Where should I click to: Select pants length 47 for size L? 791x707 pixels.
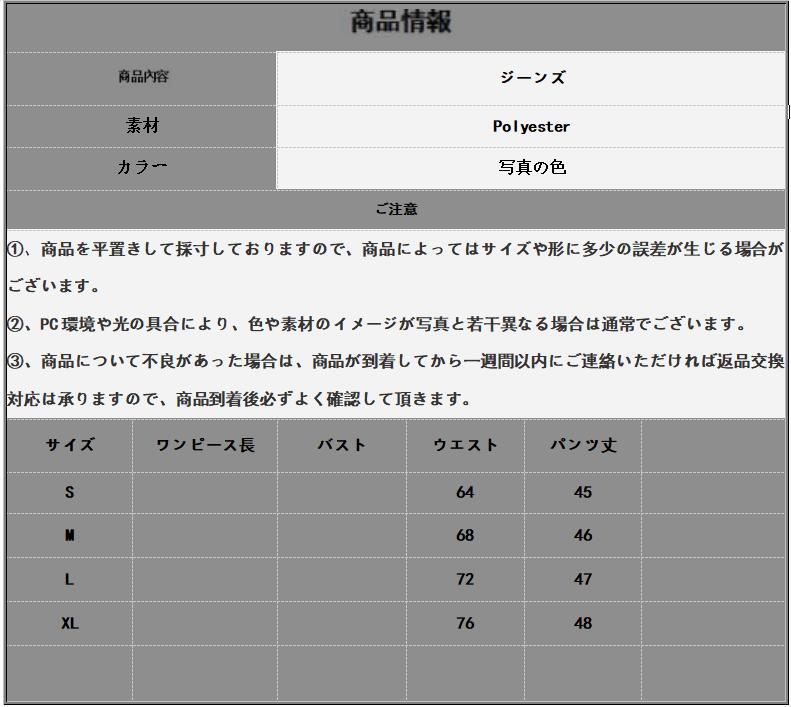(583, 579)
